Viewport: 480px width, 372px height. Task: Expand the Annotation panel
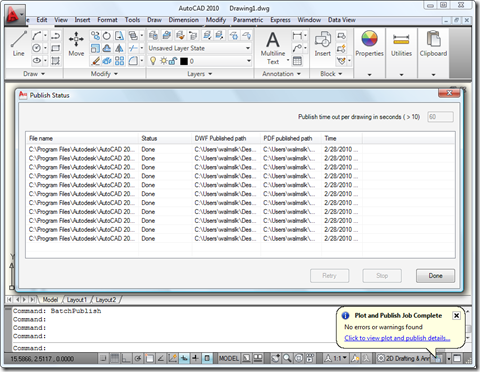tap(281, 74)
